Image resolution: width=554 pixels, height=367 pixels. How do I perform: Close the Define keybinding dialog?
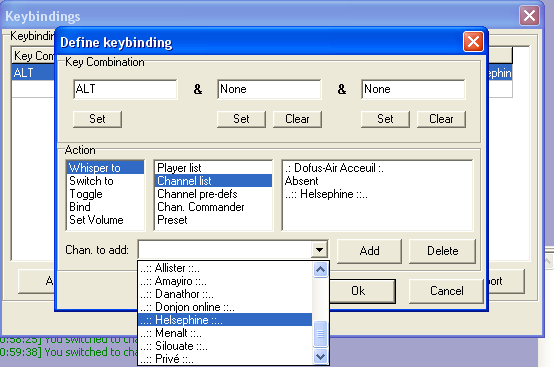(x=473, y=42)
